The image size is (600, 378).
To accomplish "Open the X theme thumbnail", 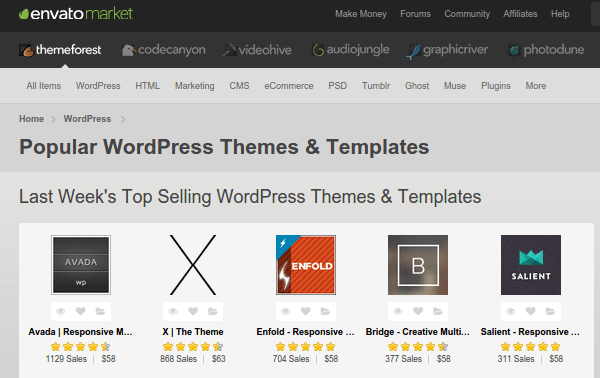I will (x=193, y=265).
